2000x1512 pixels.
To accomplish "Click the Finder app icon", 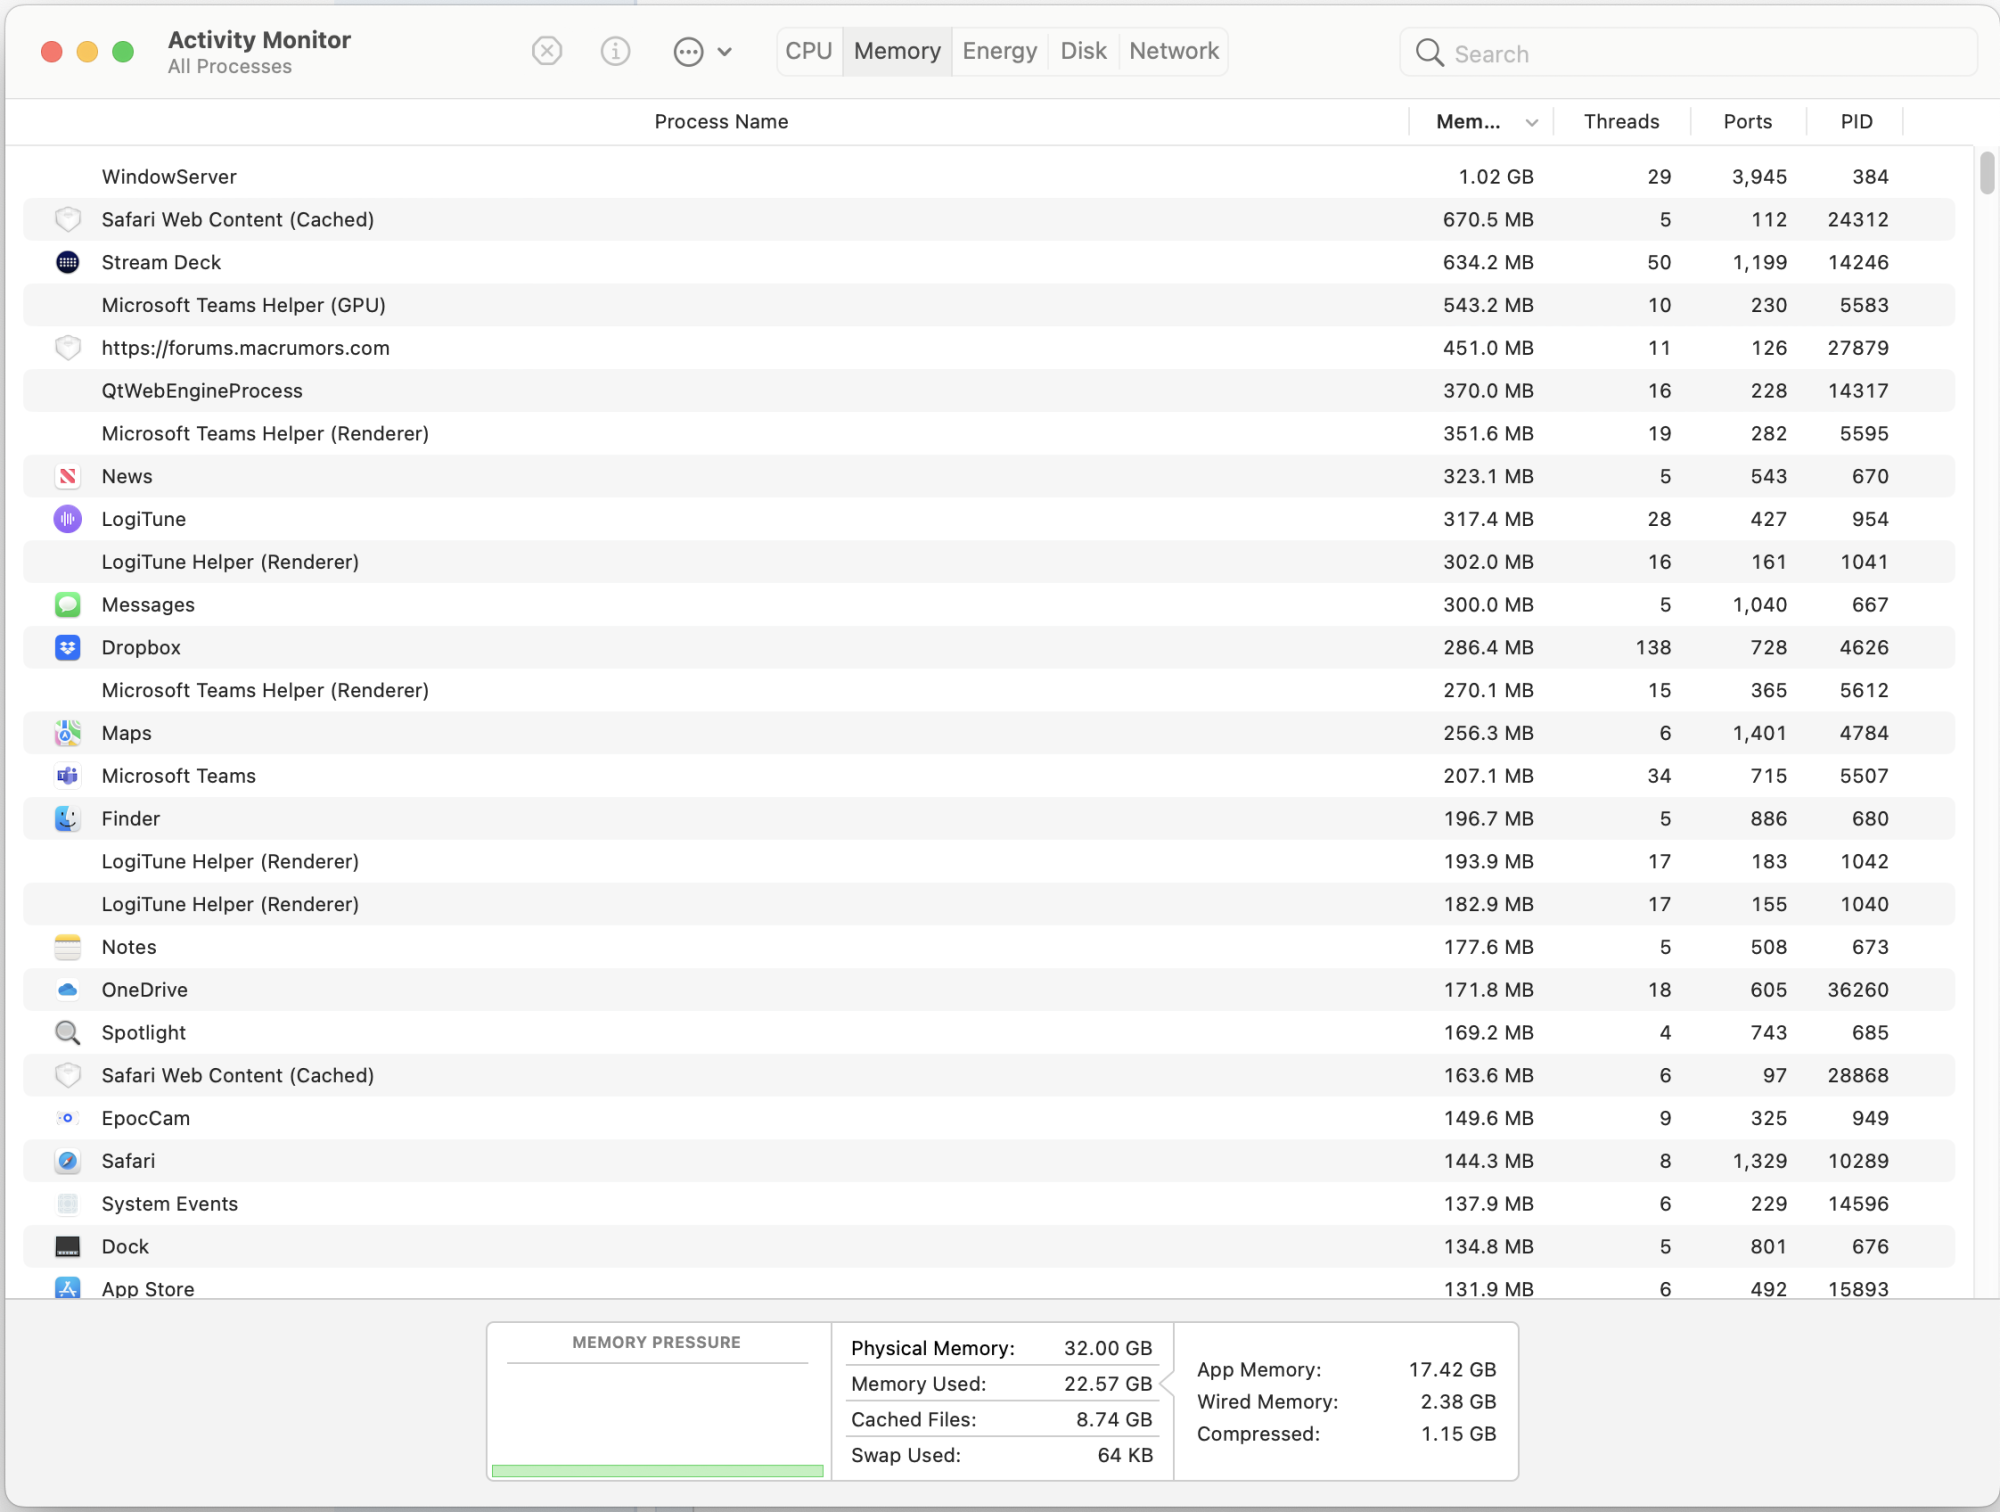I will 67,818.
